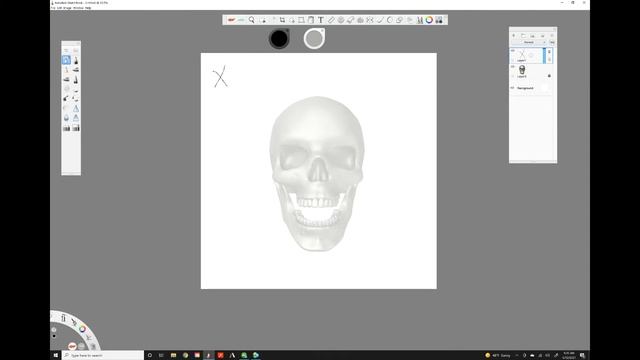Select the rectangle Transform tool in toolbar
This screenshot has width=640, height=360.
(x=301, y=20)
